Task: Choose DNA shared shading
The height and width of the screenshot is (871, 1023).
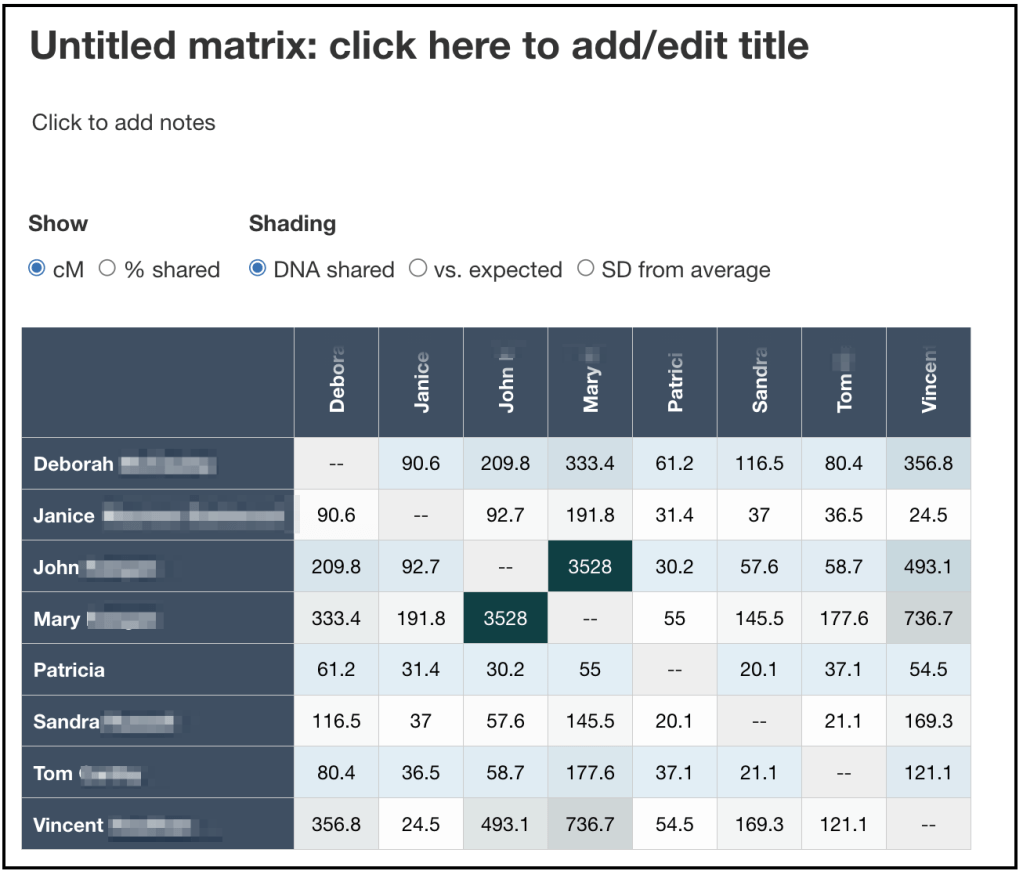Action: [257, 269]
